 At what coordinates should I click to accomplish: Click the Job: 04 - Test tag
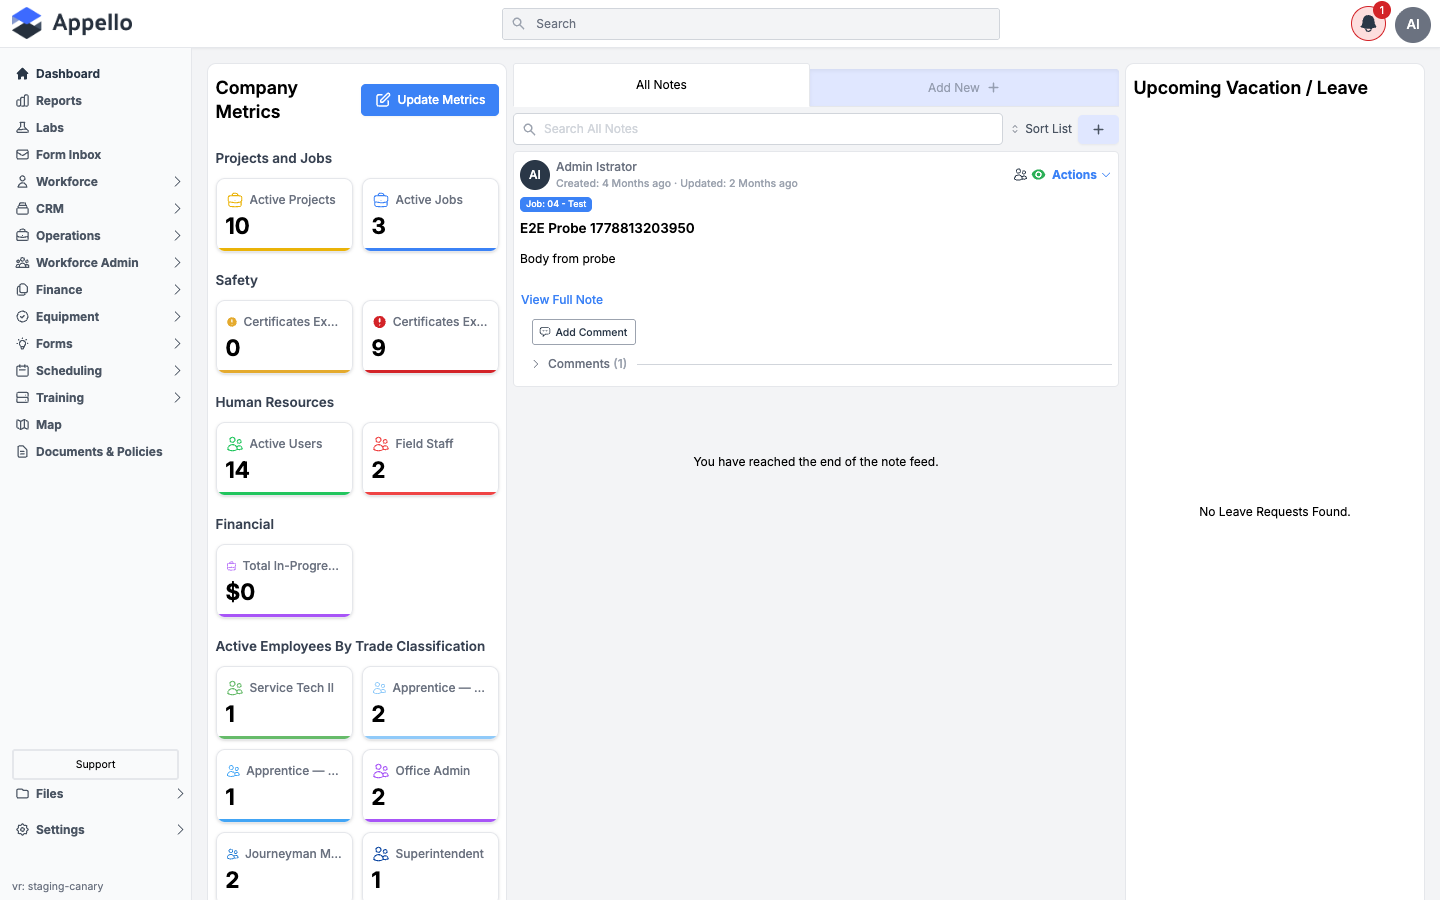556,204
